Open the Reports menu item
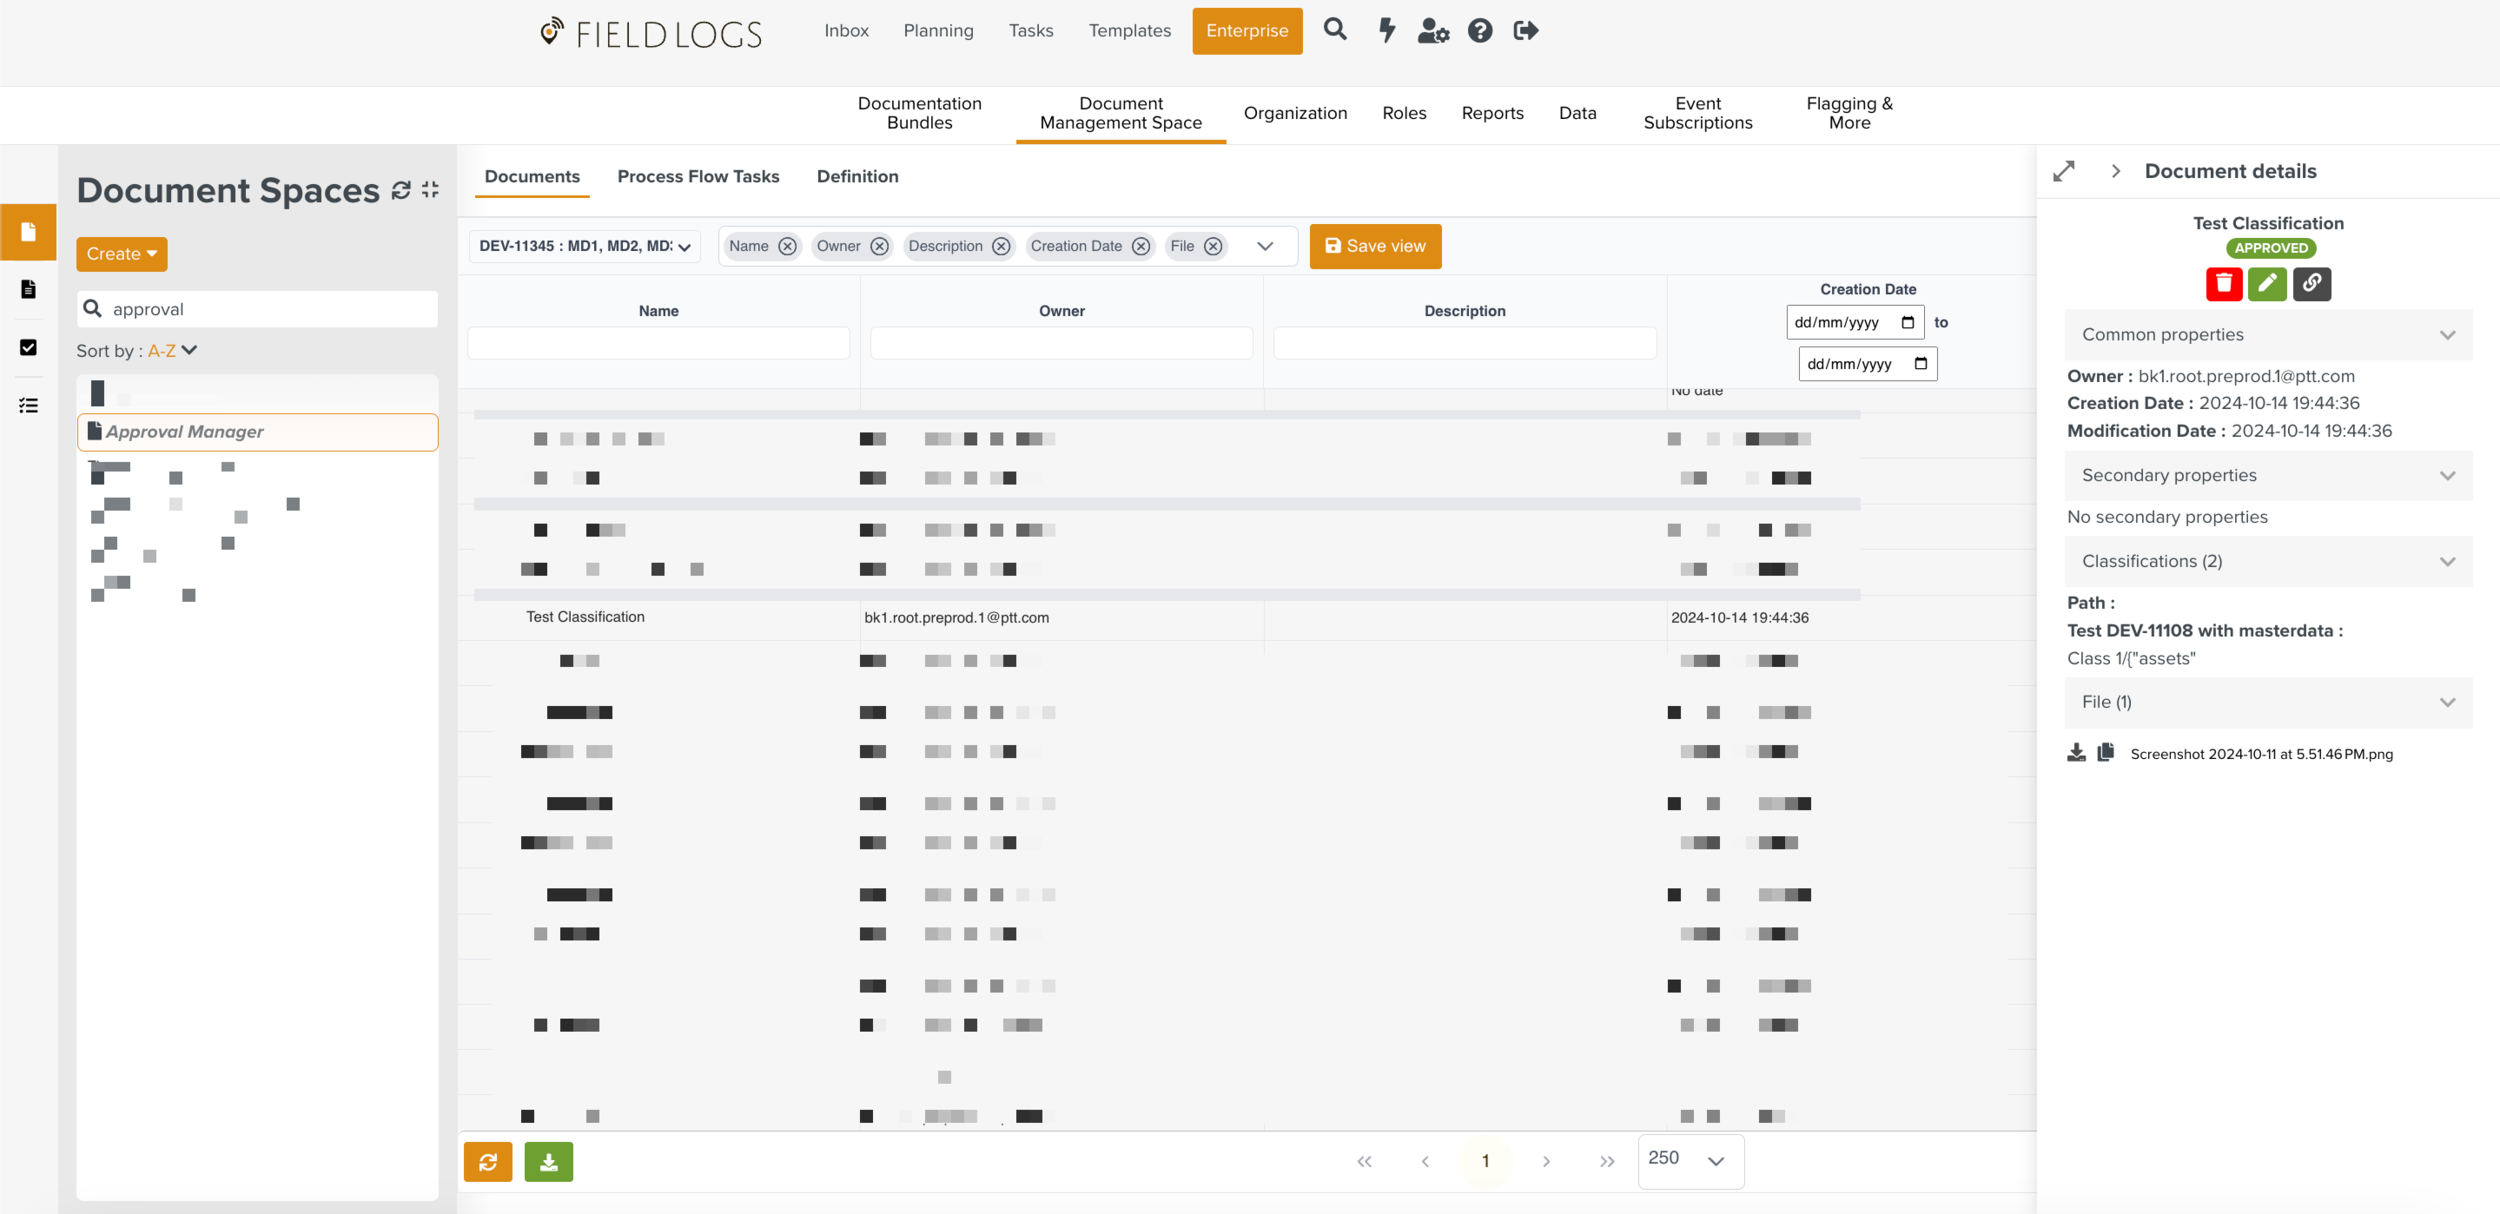This screenshot has width=2500, height=1214. click(x=1492, y=113)
